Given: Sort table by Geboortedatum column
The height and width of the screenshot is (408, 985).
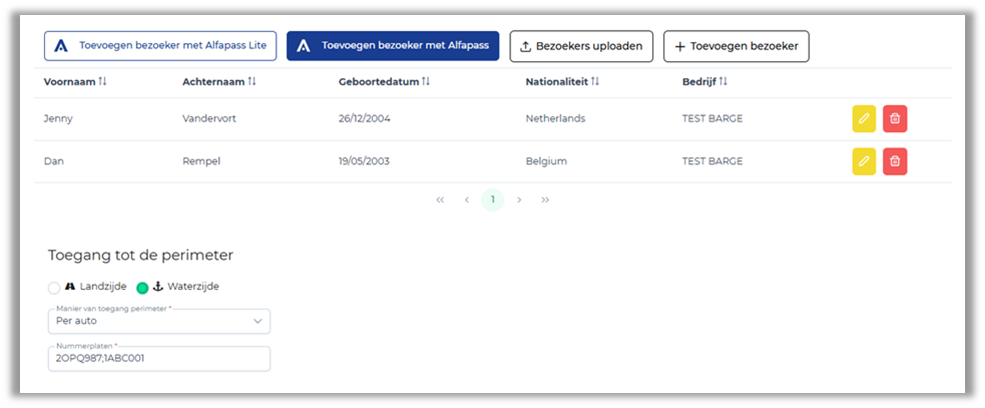Looking at the screenshot, I should [425, 81].
